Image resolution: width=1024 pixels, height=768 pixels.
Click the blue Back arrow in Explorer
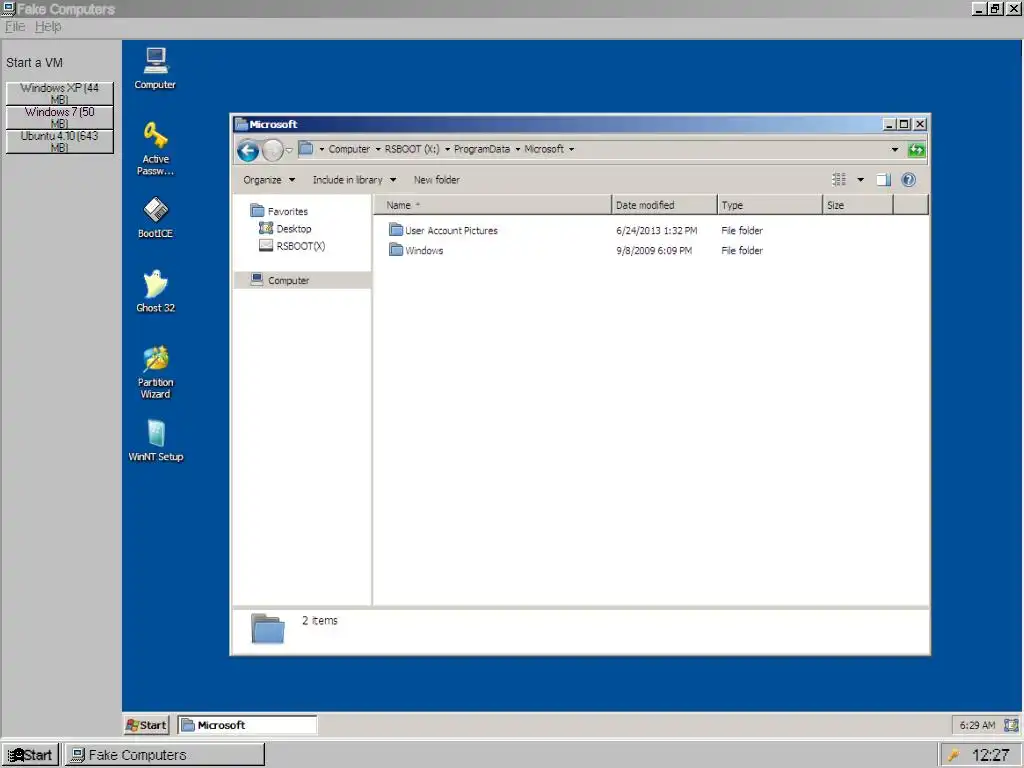click(x=248, y=151)
